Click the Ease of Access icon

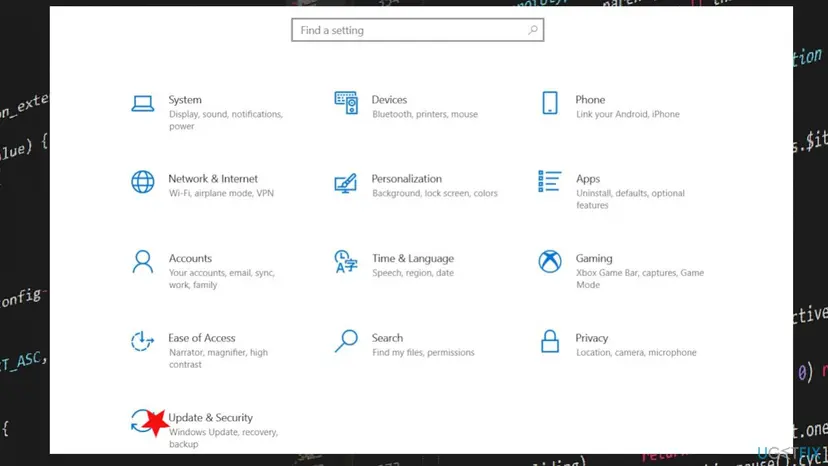(143, 341)
